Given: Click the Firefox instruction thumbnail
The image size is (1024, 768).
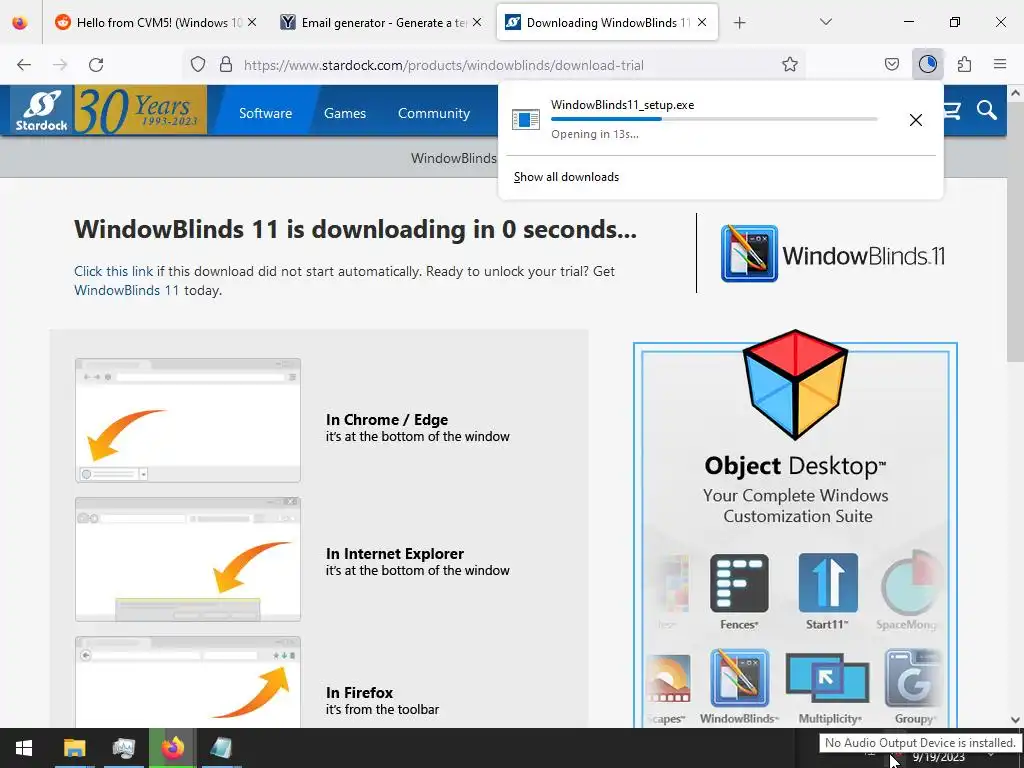Looking at the screenshot, I should pyautogui.click(x=188, y=682).
